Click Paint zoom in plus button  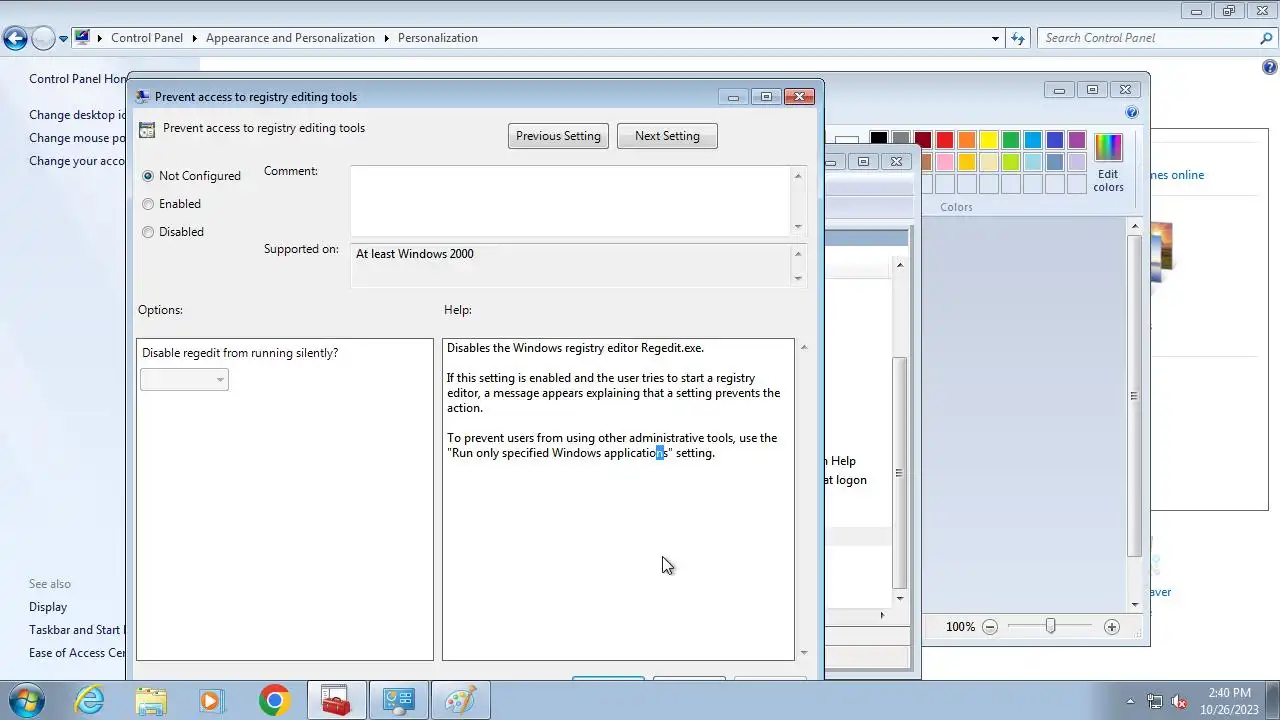pos(1112,627)
